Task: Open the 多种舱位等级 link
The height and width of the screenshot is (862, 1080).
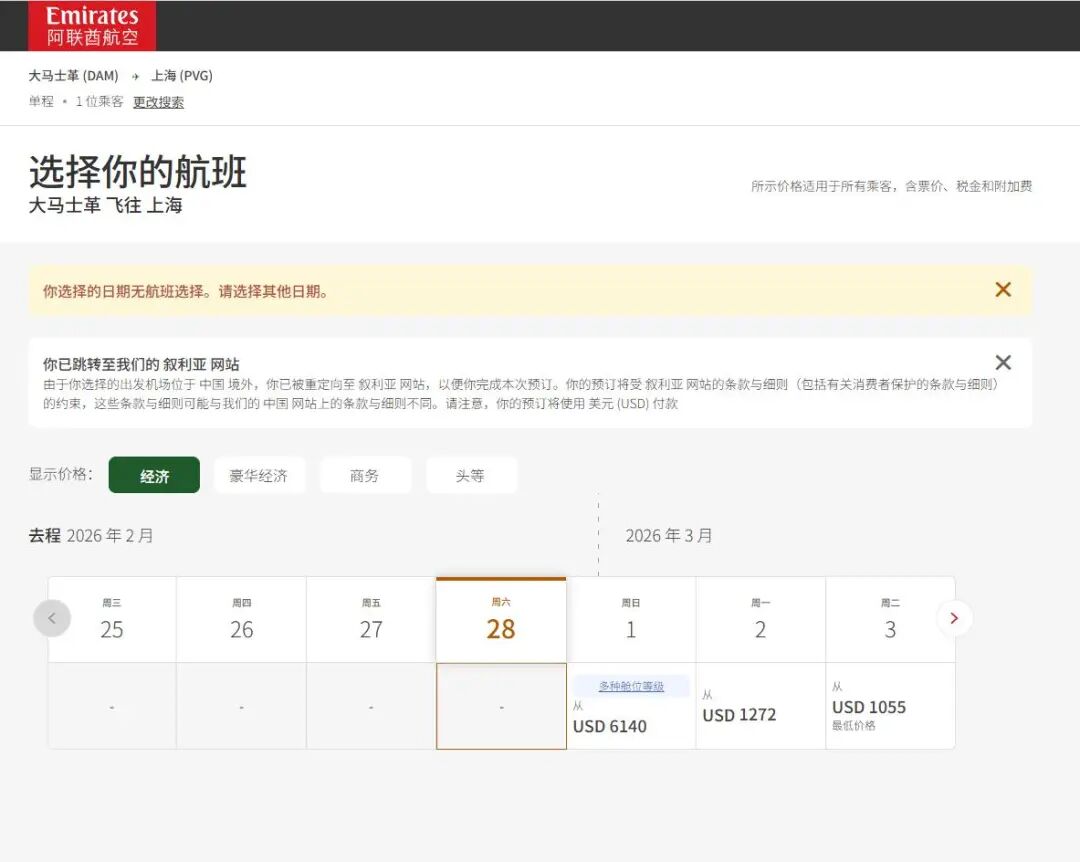Action: coord(631,686)
